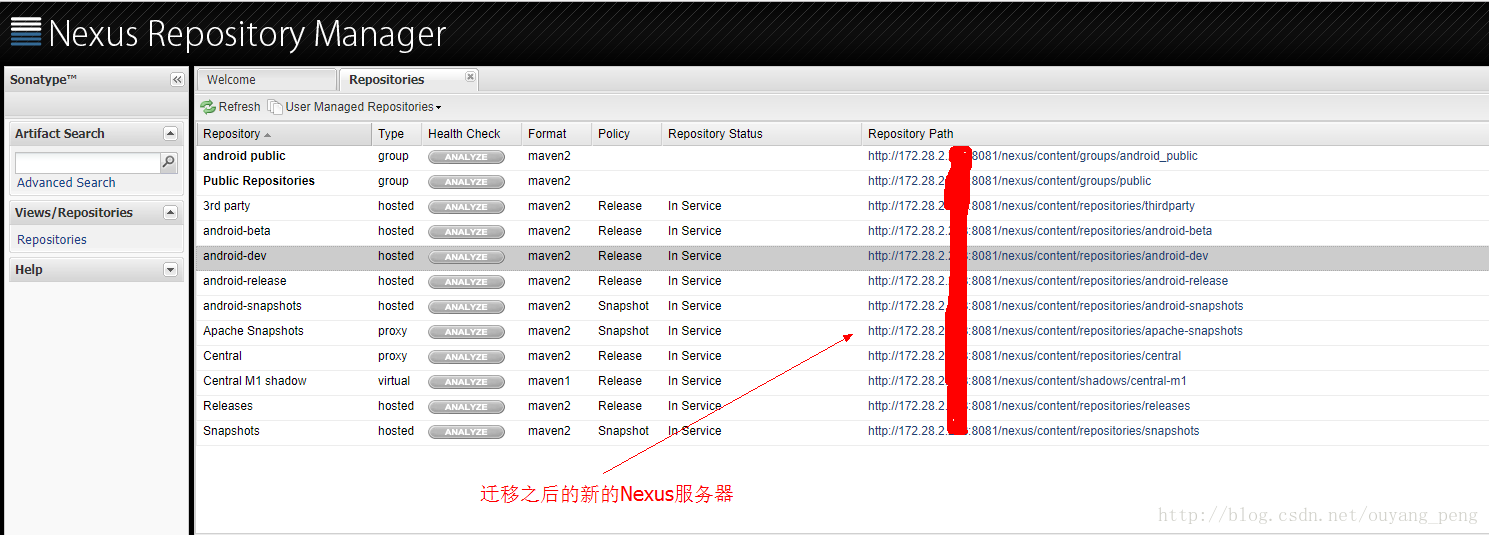This screenshot has width=1489, height=535.
Task: Click Analyze button for android-snapshots
Action: 466,307
